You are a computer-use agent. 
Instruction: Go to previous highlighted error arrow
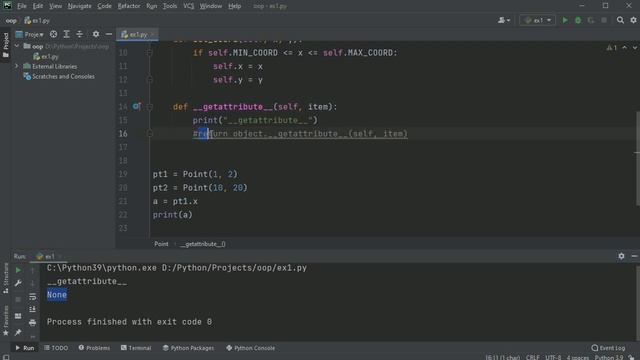(x=624, y=48)
